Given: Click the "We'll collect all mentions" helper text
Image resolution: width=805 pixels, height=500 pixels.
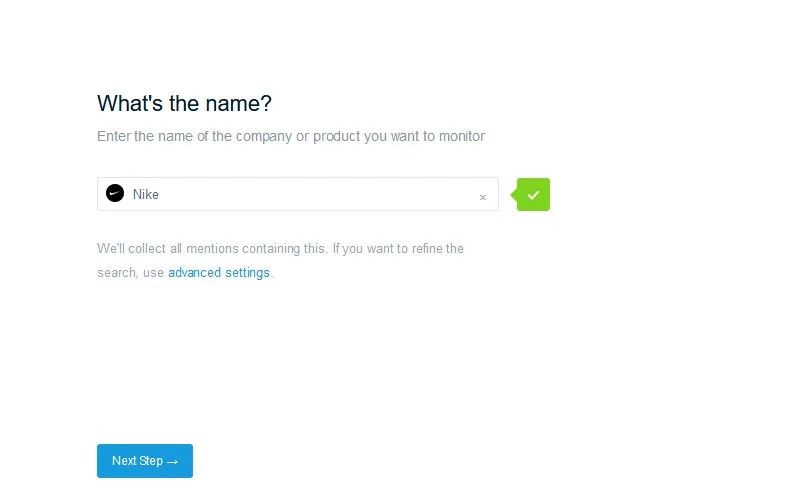Looking at the screenshot, I should (280, 248).
